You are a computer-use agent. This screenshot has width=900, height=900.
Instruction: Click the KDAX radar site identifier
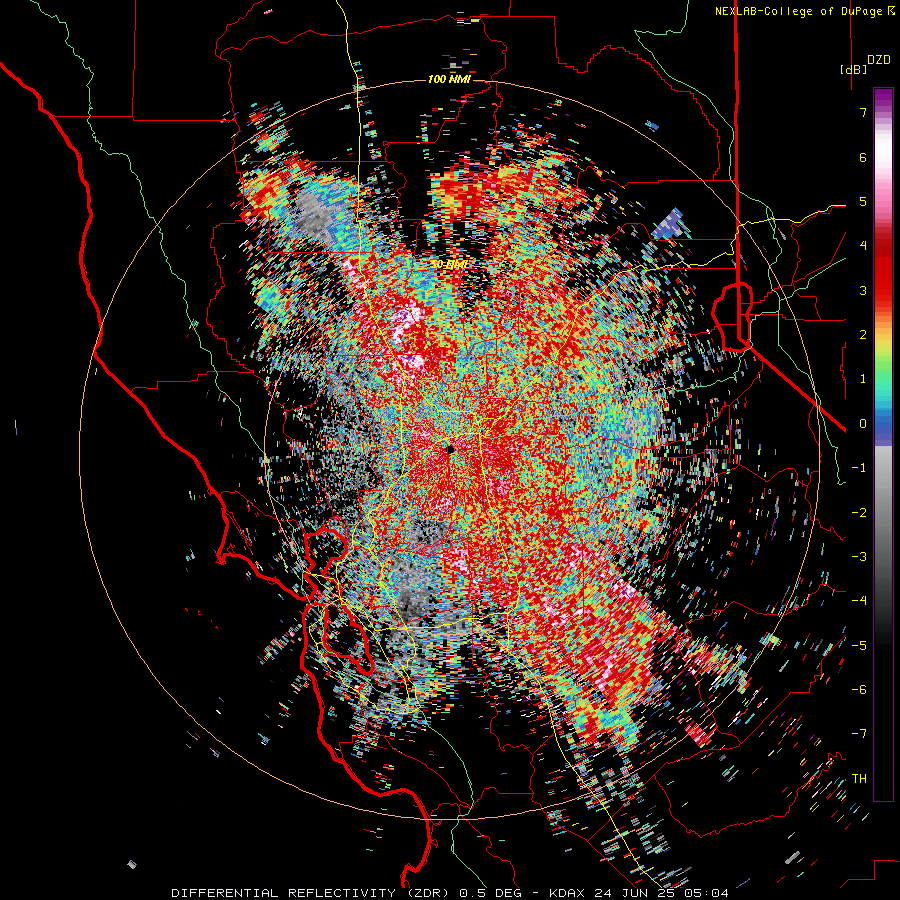click(x=567, y=893)
